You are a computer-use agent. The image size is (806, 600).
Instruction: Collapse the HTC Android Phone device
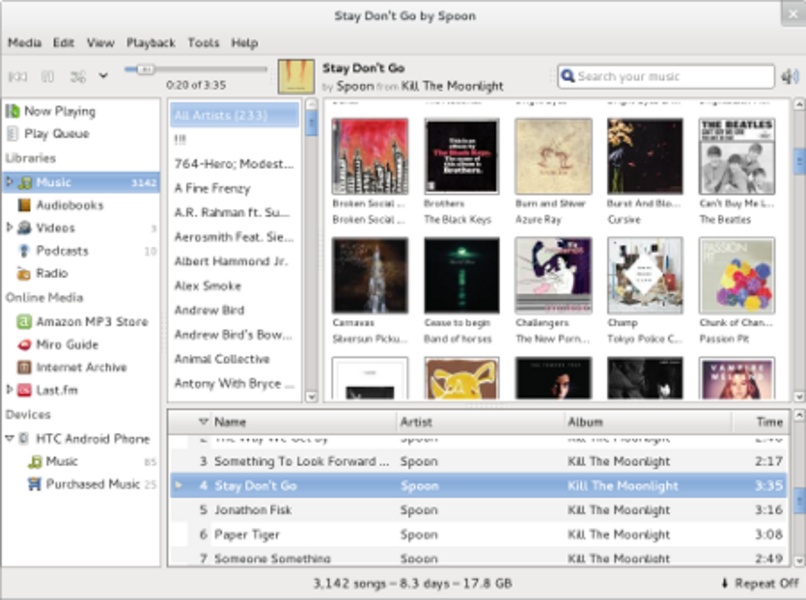tap(10, 439)
